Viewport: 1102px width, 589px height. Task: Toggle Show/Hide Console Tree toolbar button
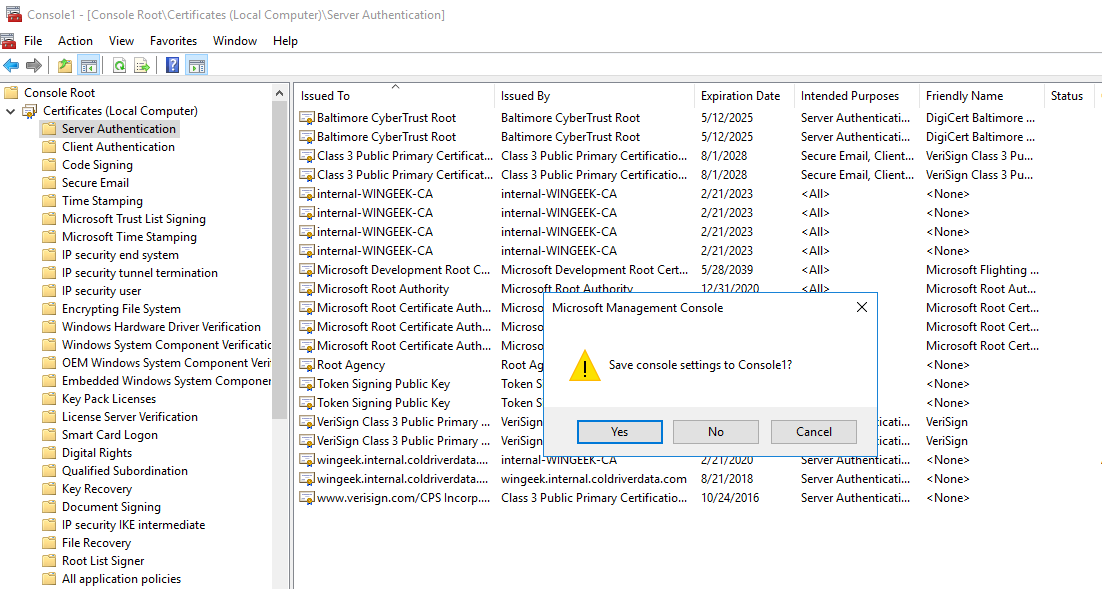pos(89,66)
